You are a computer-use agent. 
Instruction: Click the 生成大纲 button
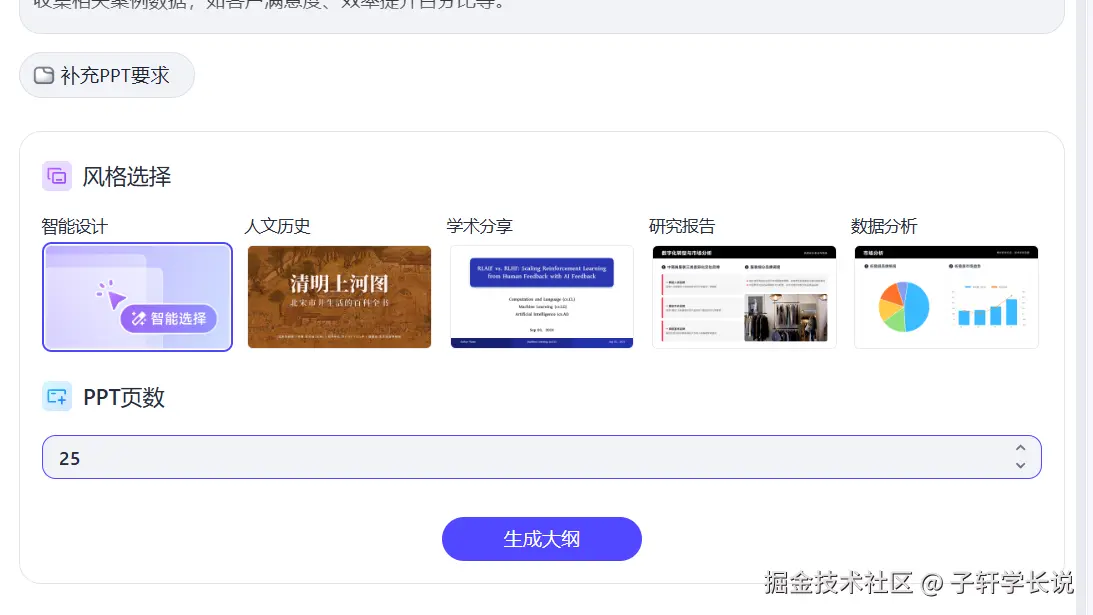tap(542, 539)
